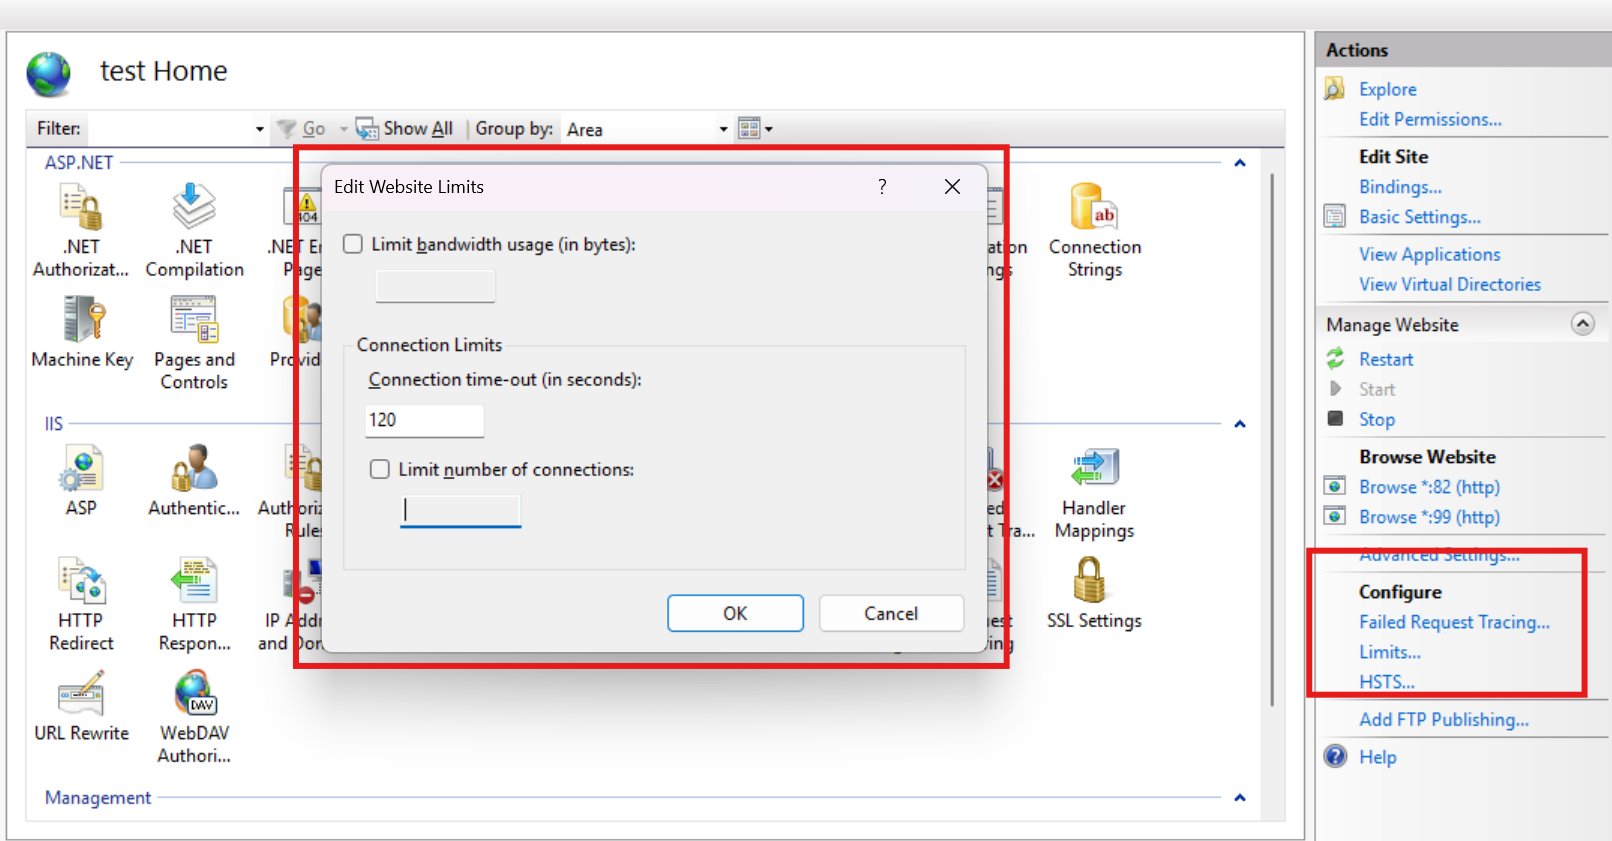The height and width of the screenshot is (841, 1612).
Task: Open Go button dropdown arrow
Action: point(343,129)
